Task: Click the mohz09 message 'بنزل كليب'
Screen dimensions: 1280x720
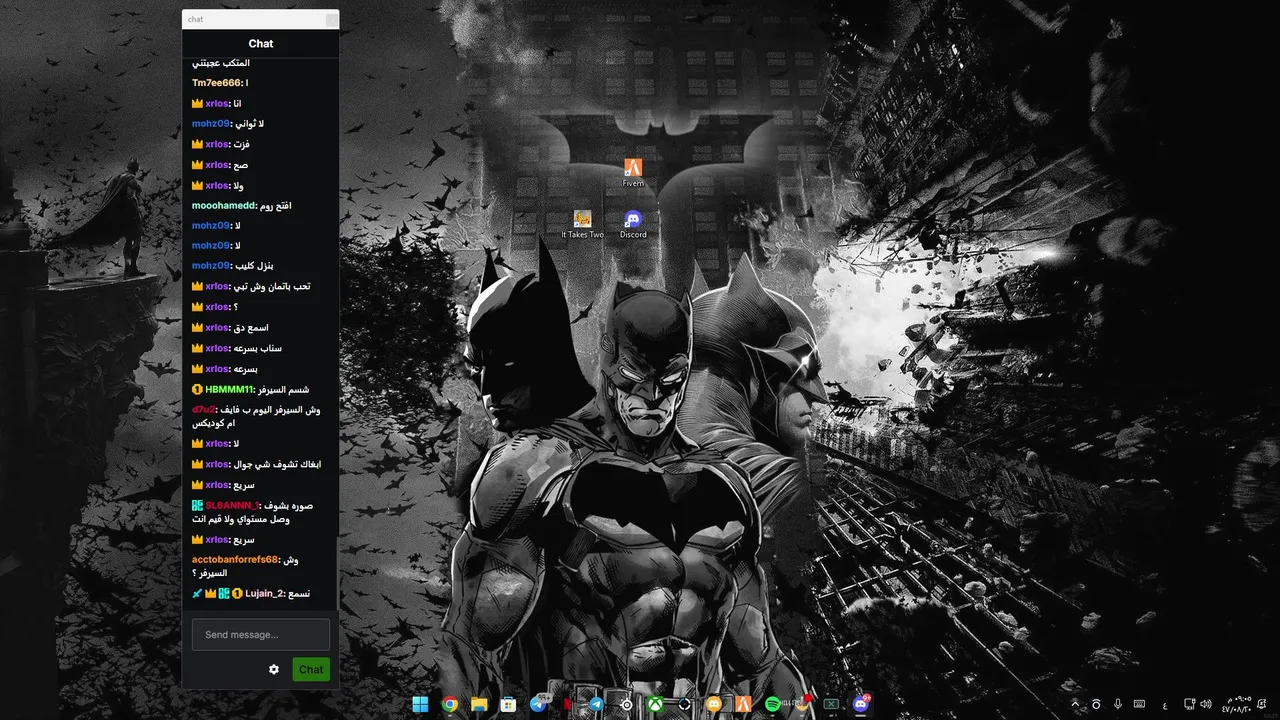Action: 254,266
